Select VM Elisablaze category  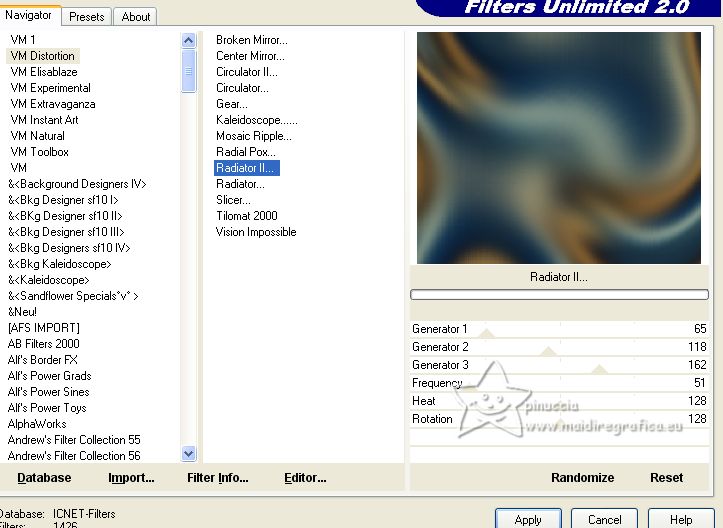[44, 72]
